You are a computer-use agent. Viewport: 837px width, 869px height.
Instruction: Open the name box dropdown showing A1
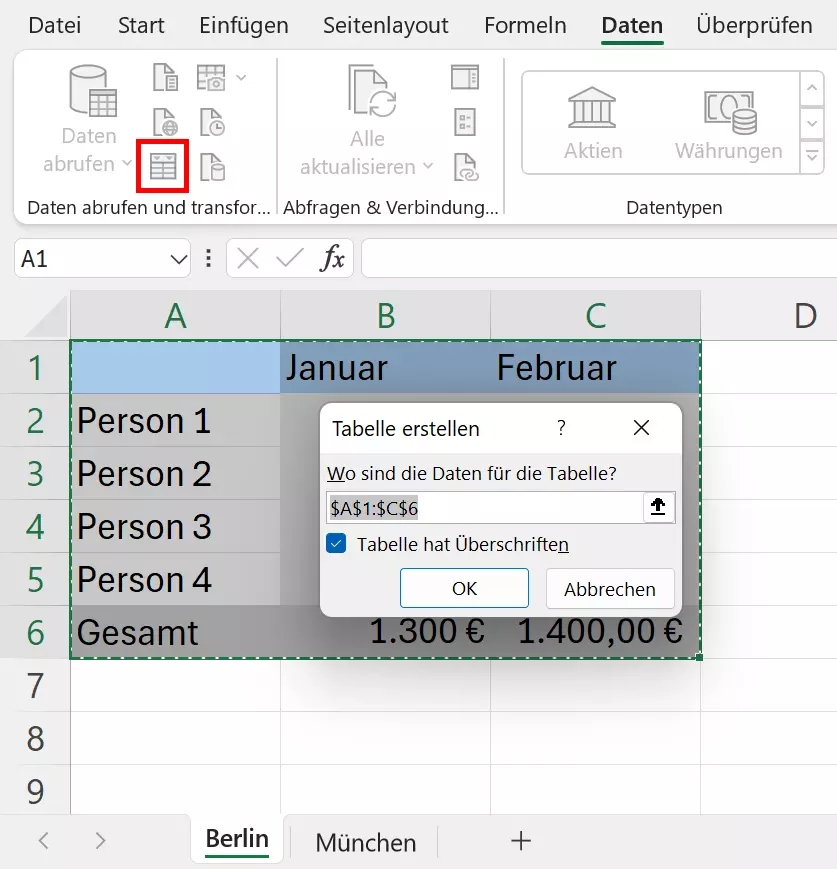pos(178,258)
